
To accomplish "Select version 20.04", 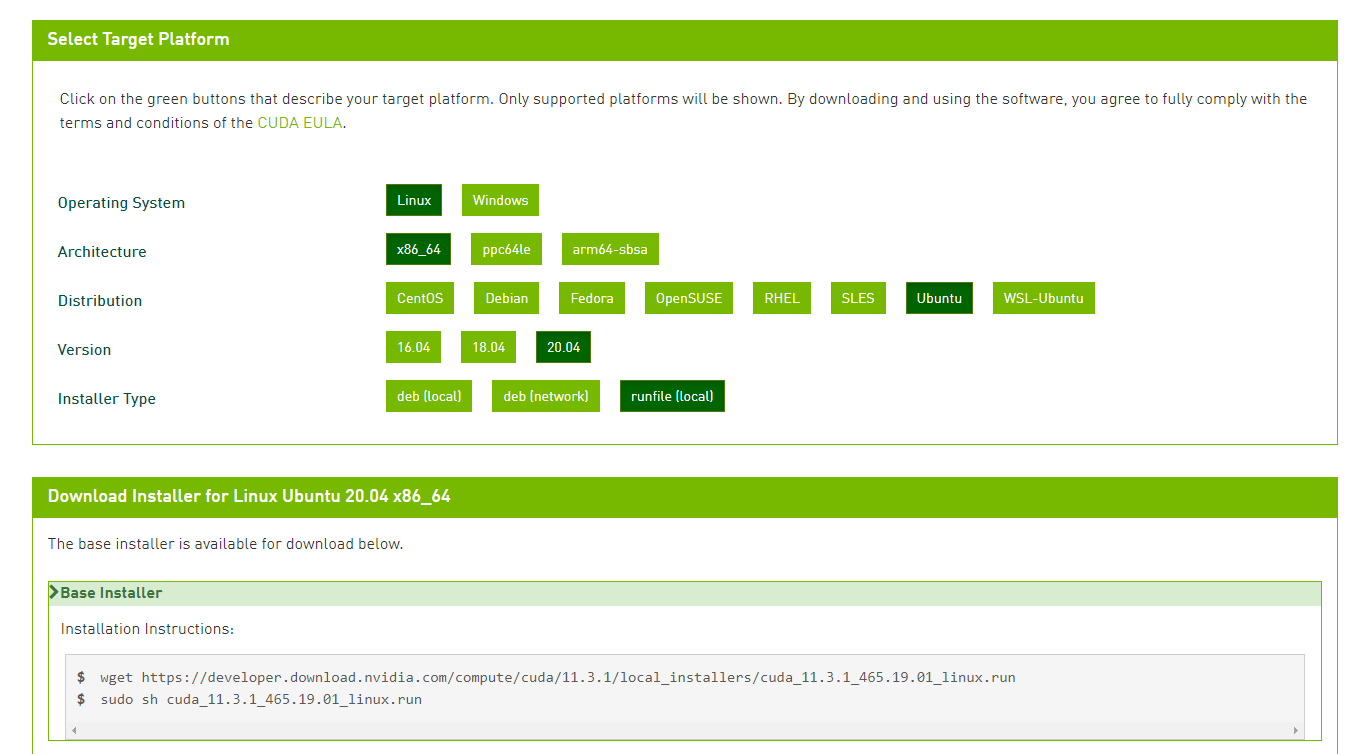I will (x=564, y=347).
